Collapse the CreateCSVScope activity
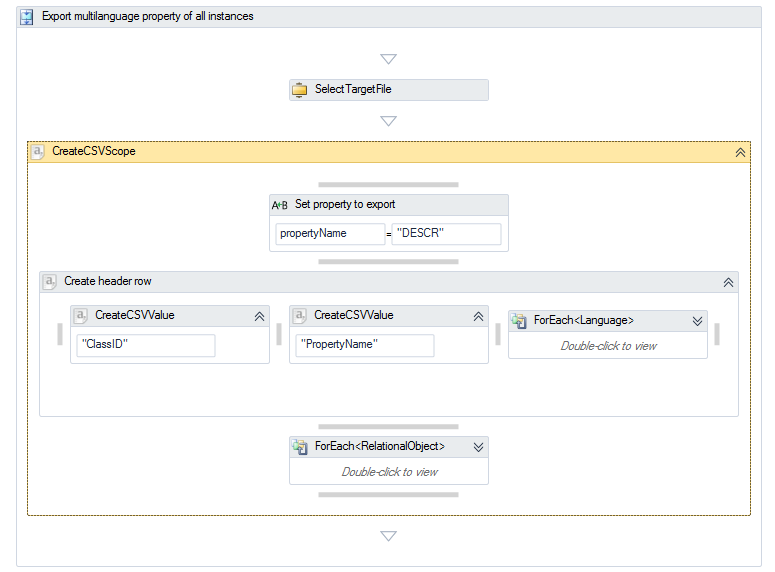 pyautogui.click(x=740, y=152)
